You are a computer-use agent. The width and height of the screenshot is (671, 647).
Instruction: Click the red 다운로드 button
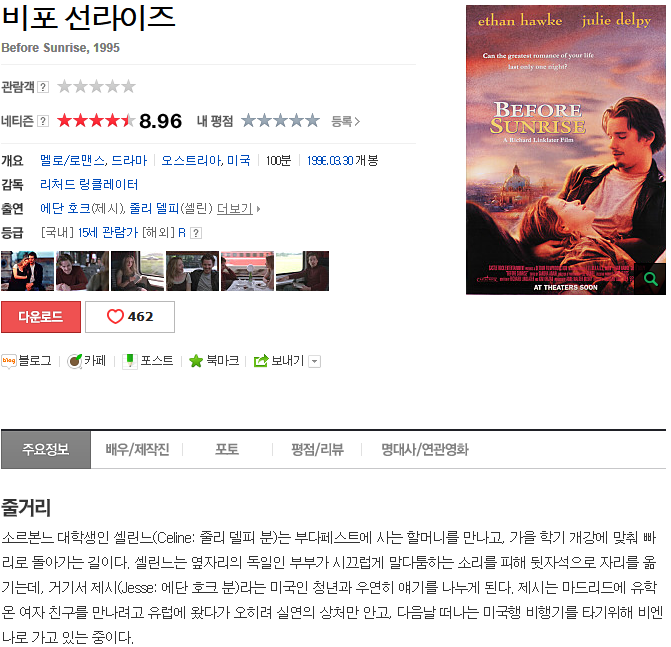tap(41, 317)
